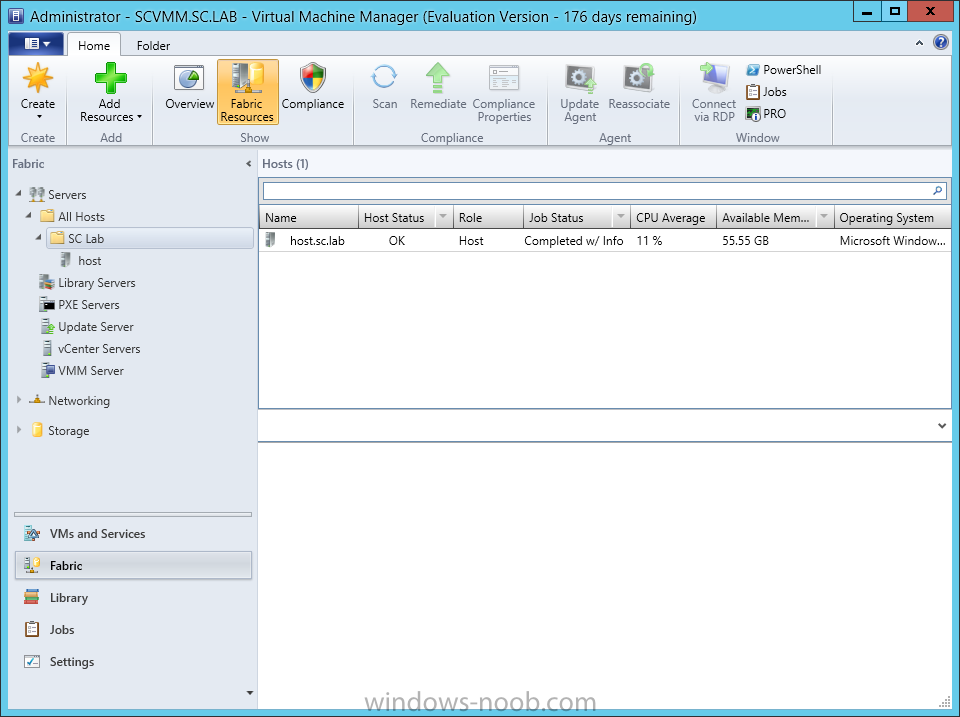The height and width of the screenshot is (717, 960).
Task: Collapse the All Hosts tree node
Action: tap(29, 216)
